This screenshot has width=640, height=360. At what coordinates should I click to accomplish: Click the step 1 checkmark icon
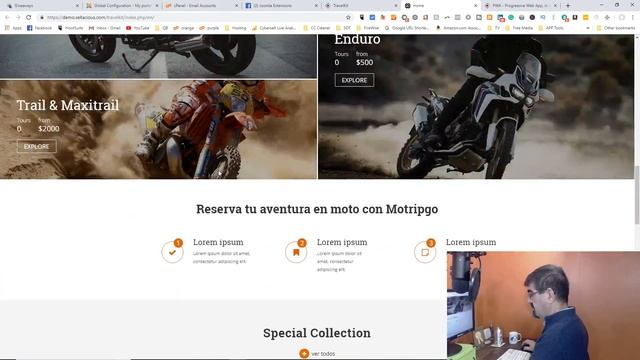172,252
